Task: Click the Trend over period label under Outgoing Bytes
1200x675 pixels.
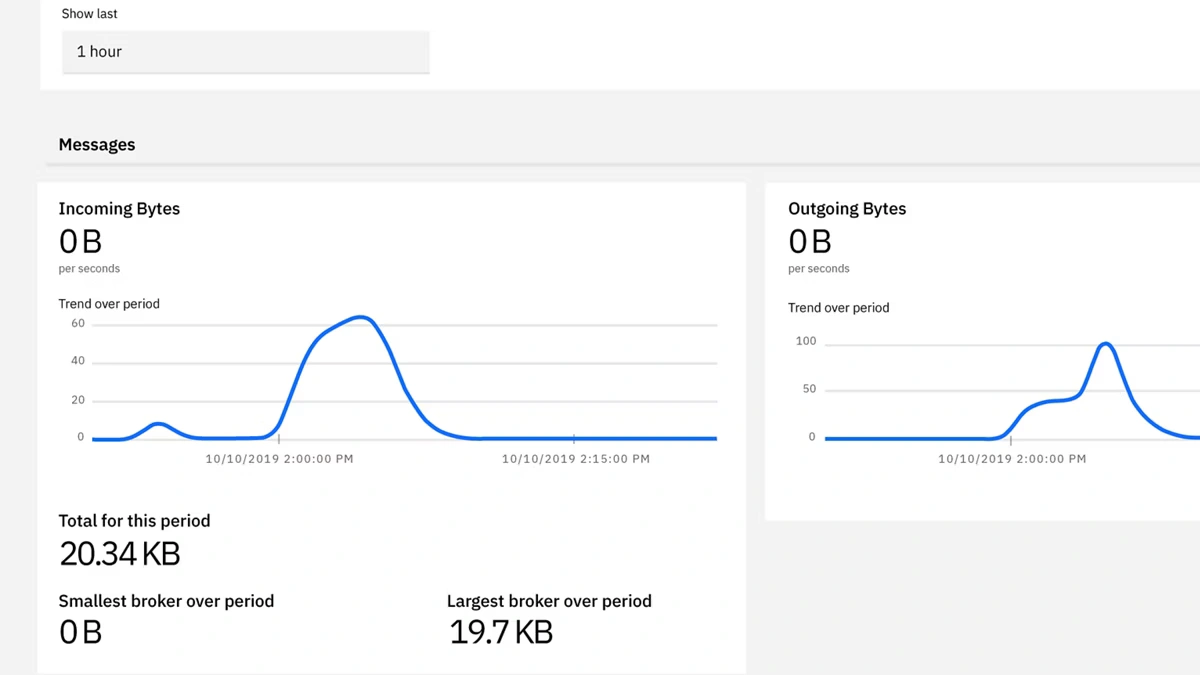Action: point(838,308)
